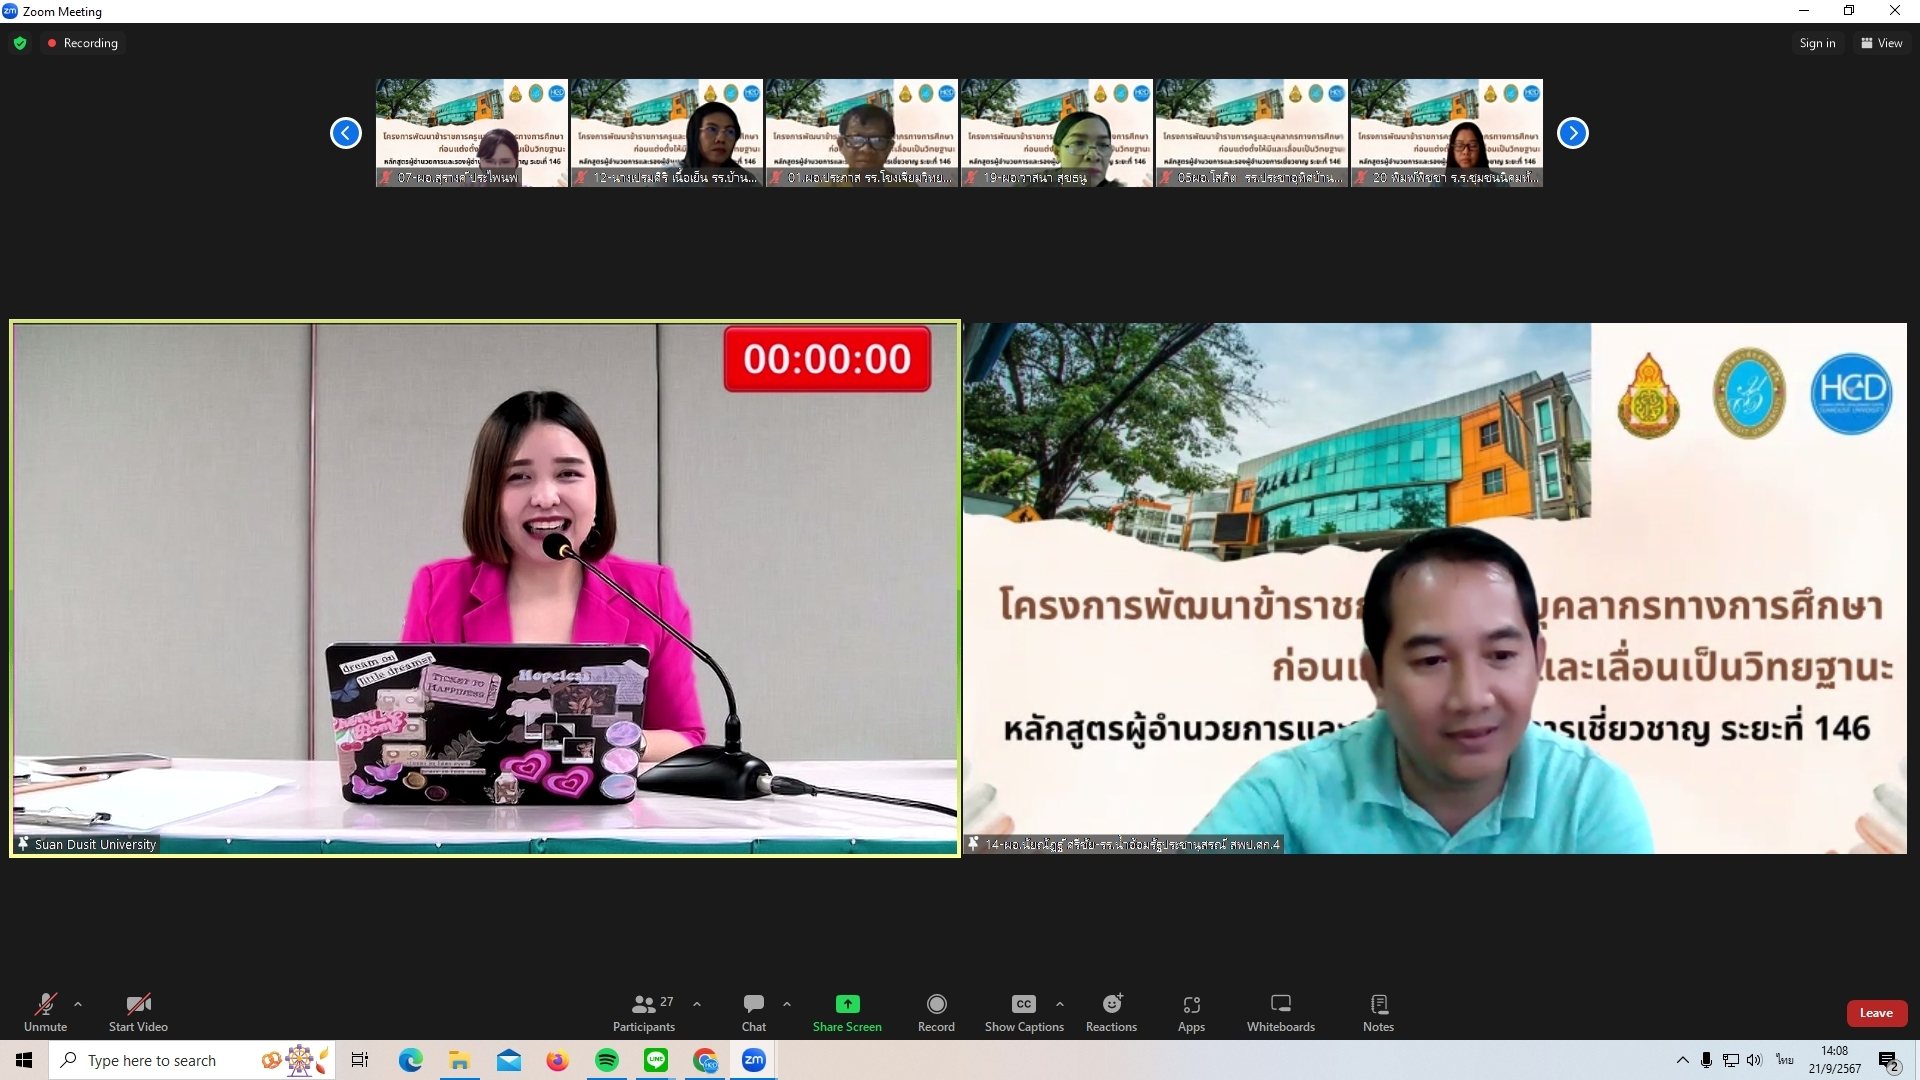Click Sign in at top right
Screen dimensions: 1920x1080
(1816, 43)
